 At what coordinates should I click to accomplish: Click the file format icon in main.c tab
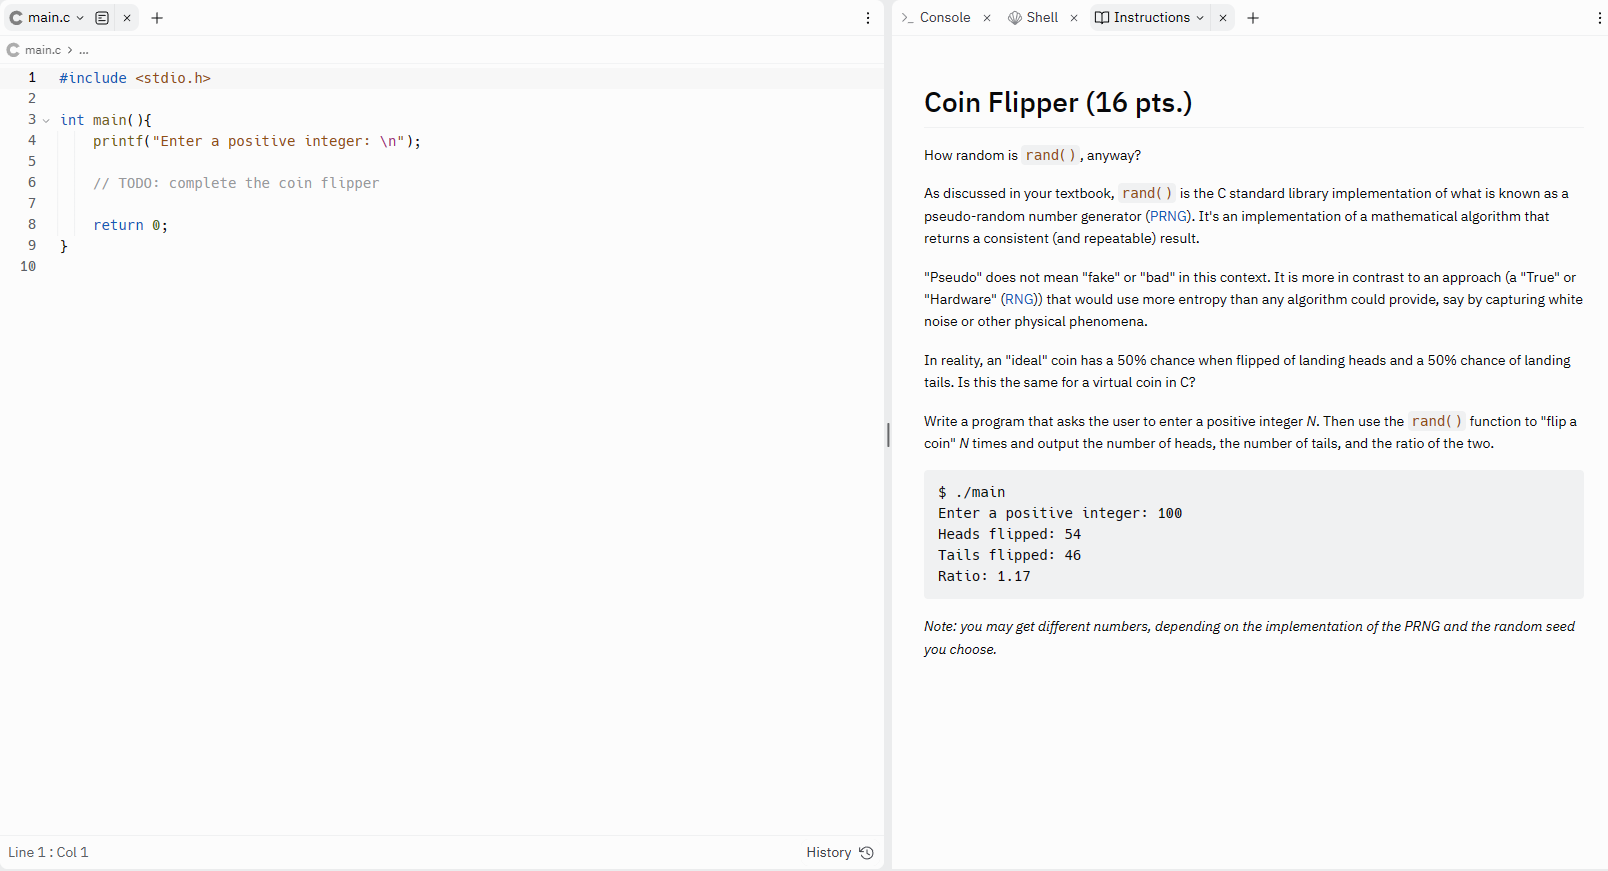pos(102,18)
